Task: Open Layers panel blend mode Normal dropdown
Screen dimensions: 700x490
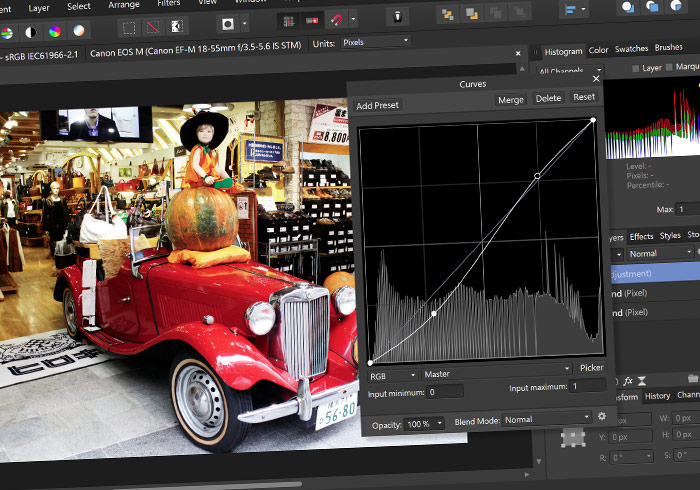Action: (x=660, y=253)
